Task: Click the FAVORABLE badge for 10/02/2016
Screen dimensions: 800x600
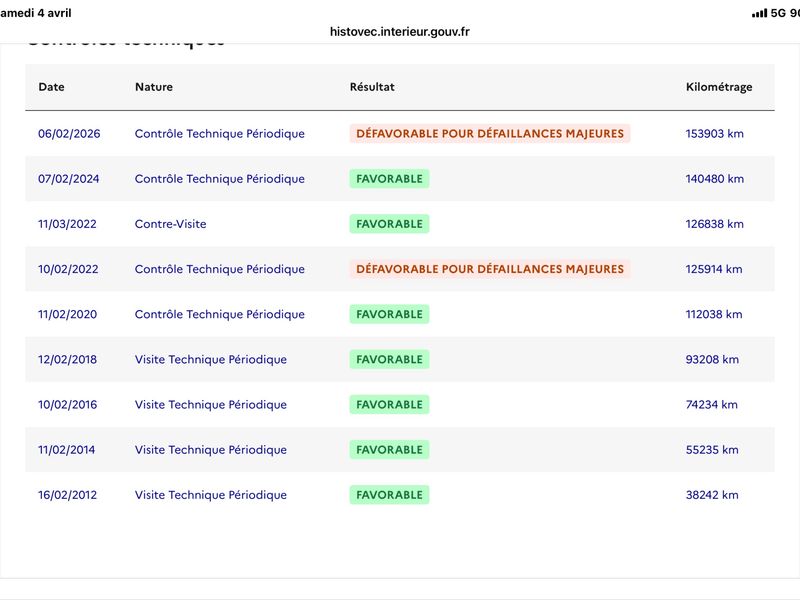Action: point(389,405)
